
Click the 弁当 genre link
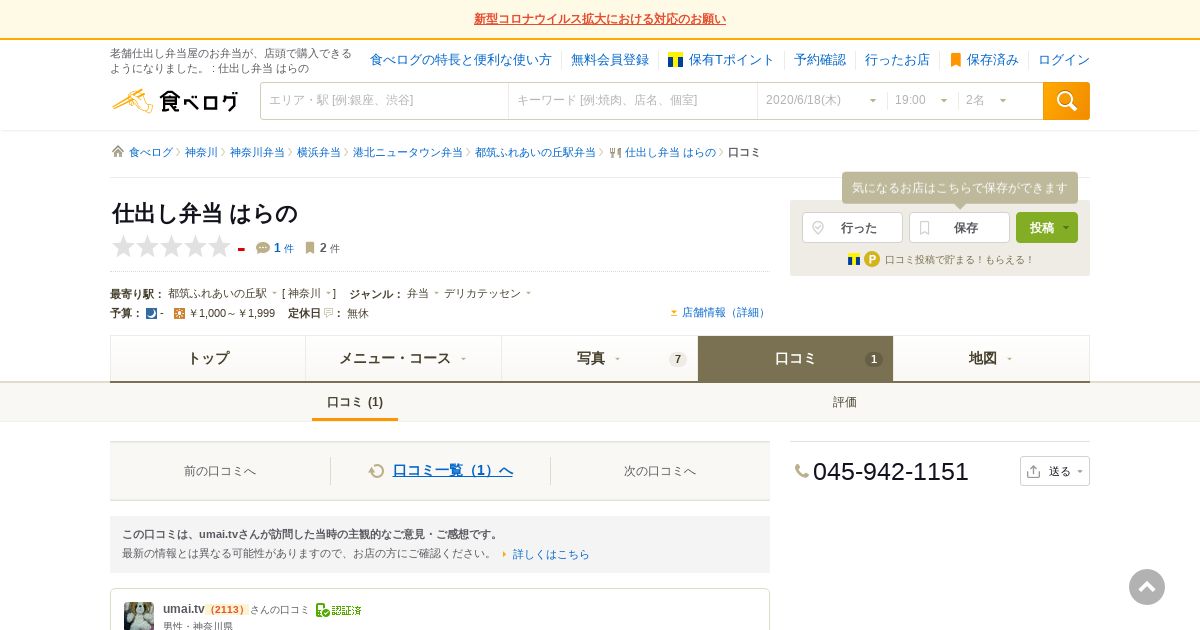pos(418,294)
